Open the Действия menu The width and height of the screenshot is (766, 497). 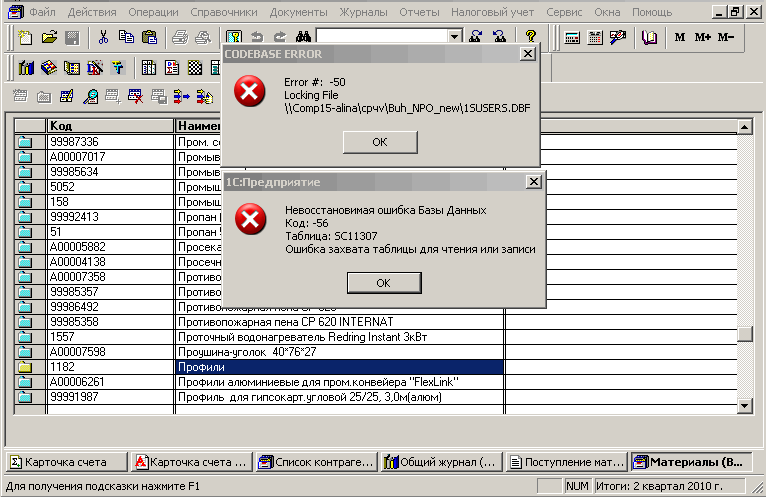92,12
